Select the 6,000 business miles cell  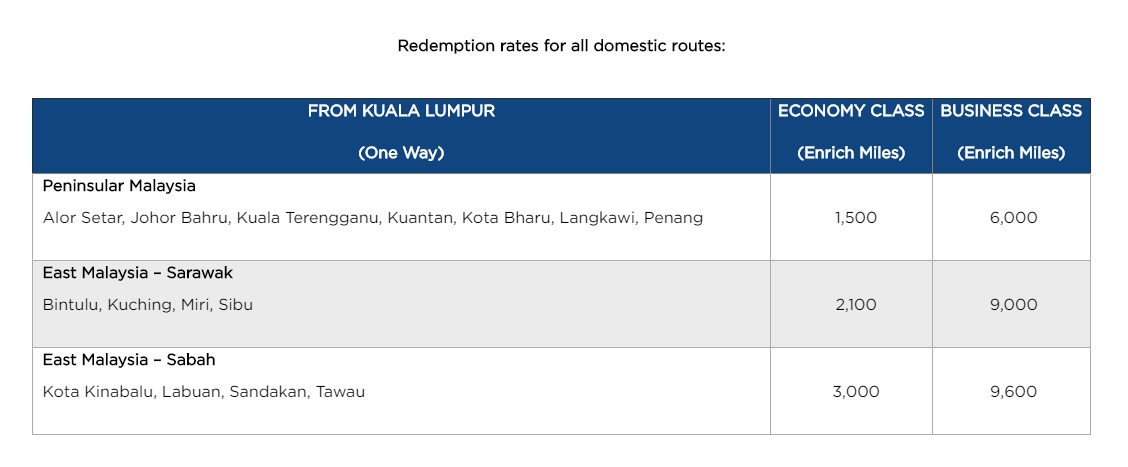1013,218
